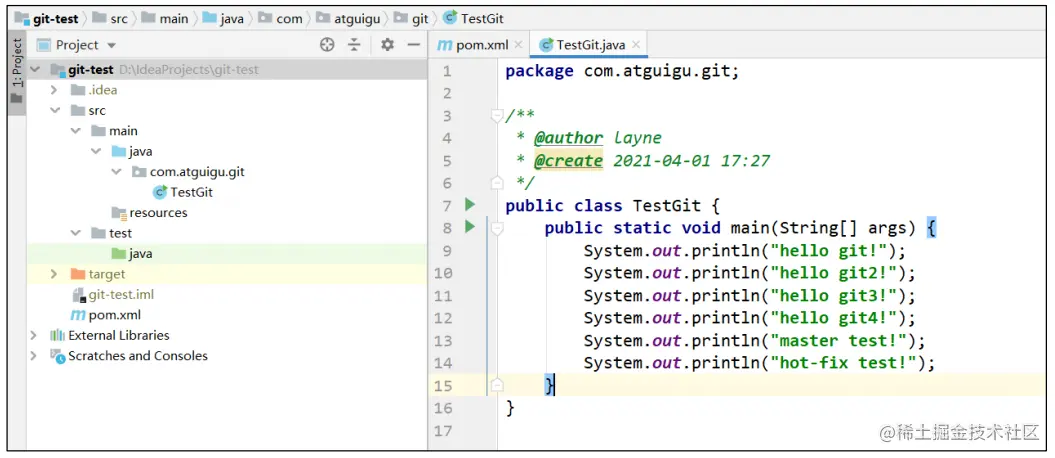Click com in the breadcrumb bar
Image resolution: width=1055 pixels, height=458 pixels.
pos(289,19)
